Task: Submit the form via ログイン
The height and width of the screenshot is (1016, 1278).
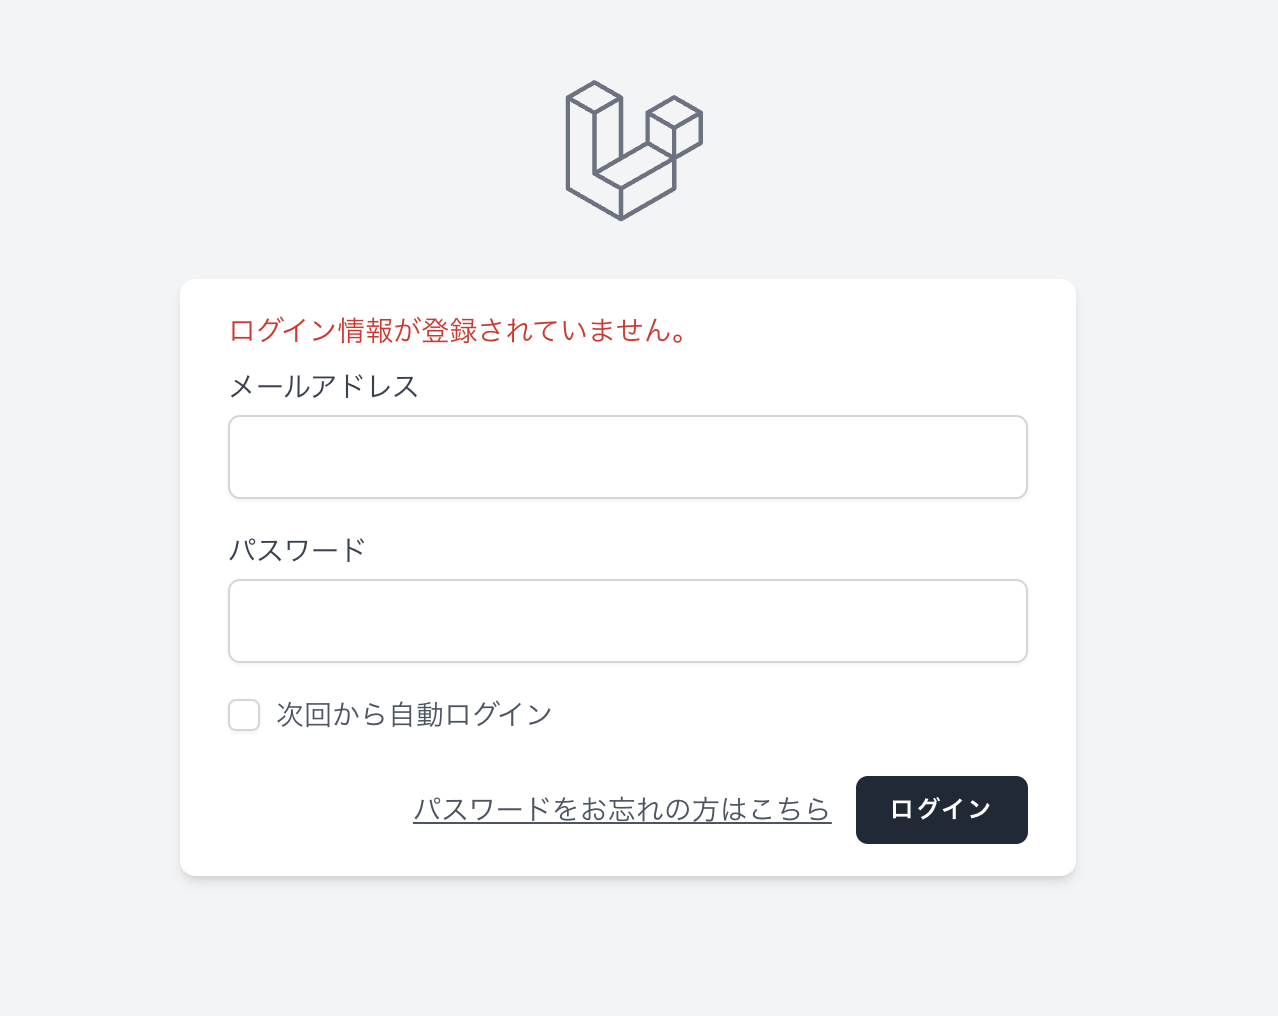Action: (940, 810)
